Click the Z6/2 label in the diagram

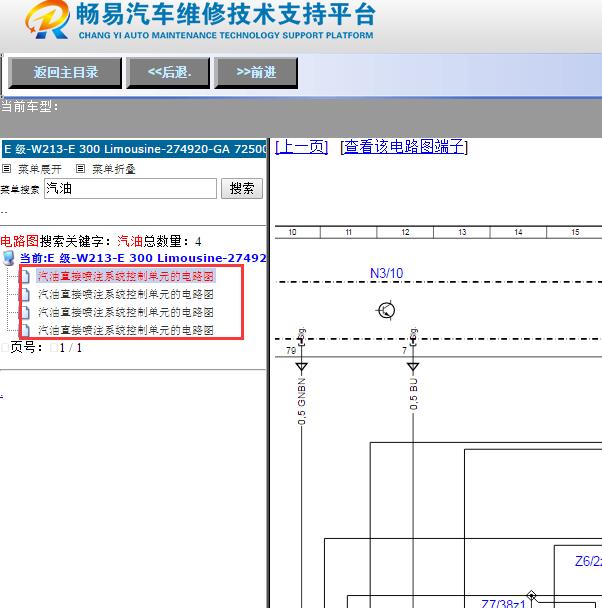(x=588, y=561)
